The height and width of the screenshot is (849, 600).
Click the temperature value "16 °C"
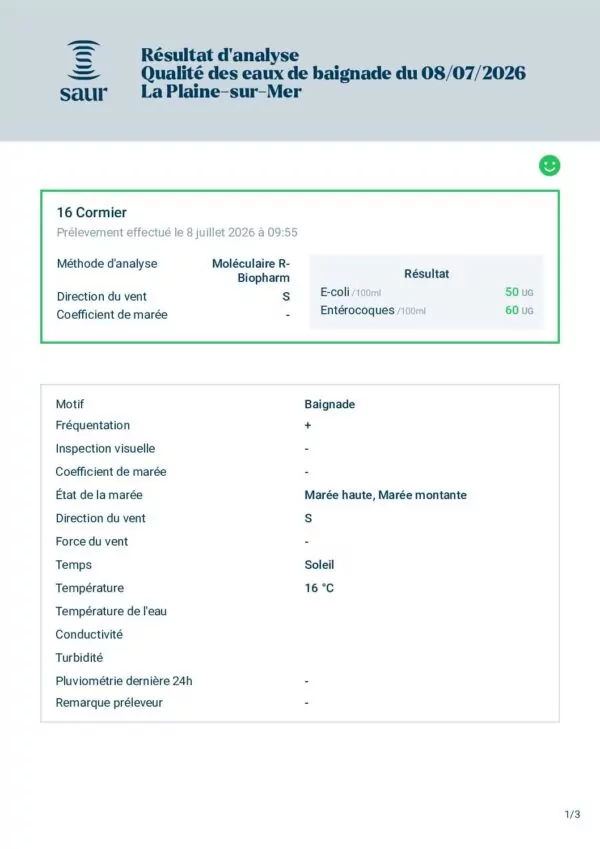(319, 588)
